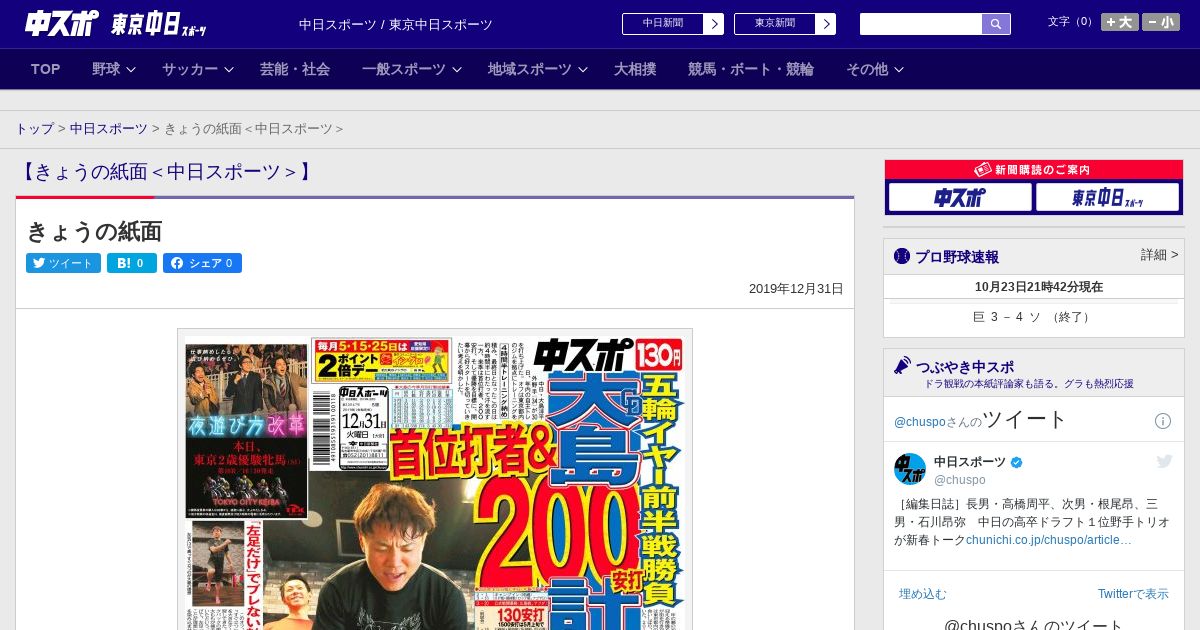Click the 中日スポーツ Twitter avatar
Viewport: 1200px width, 630px height.
pyautogui.click(x=910, y=469)
